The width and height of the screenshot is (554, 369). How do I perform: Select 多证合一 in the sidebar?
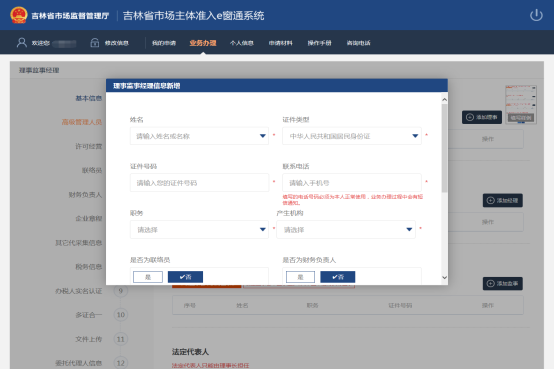tap(89, 315)
